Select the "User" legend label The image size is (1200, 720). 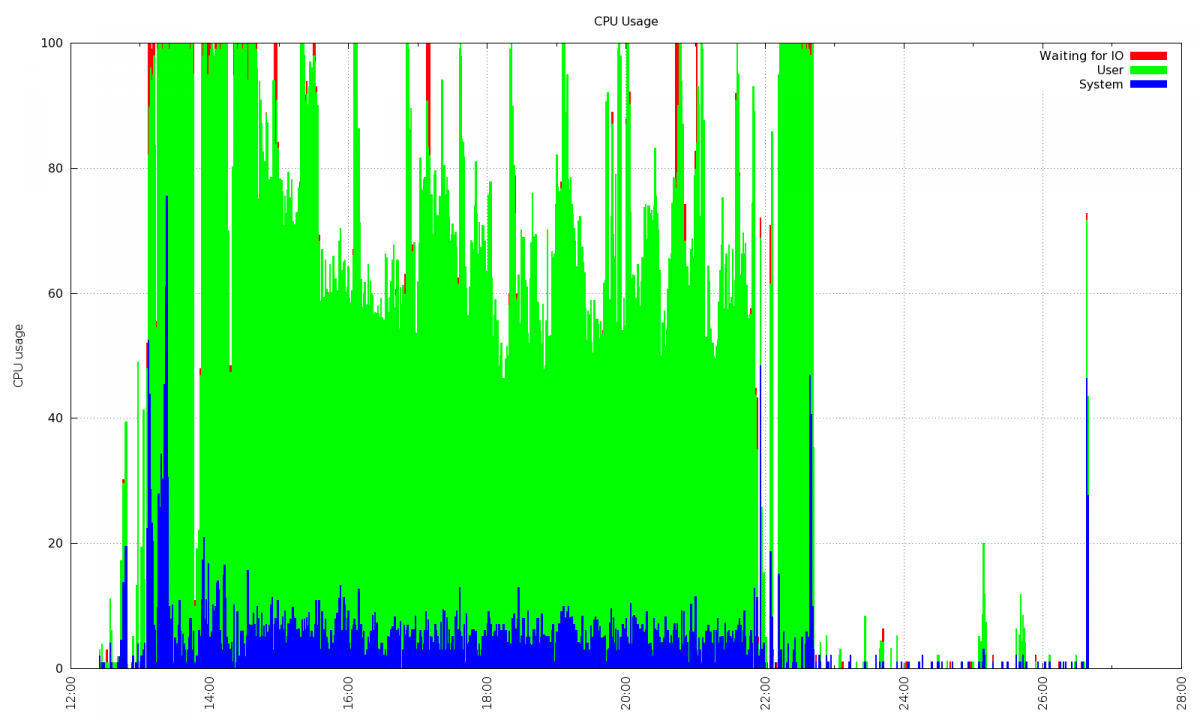[1109, 70]
